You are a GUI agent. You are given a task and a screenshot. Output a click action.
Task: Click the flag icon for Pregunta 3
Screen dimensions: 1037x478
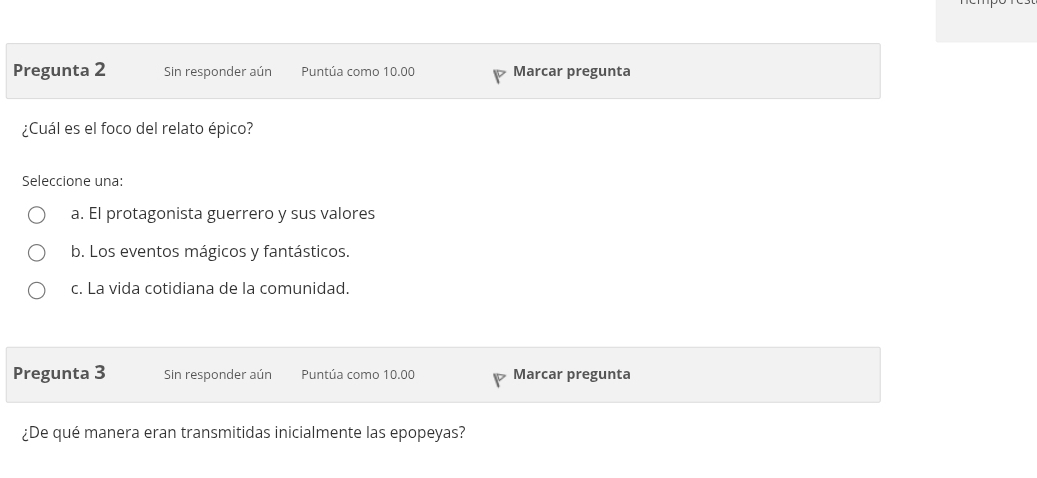(499, 379)
